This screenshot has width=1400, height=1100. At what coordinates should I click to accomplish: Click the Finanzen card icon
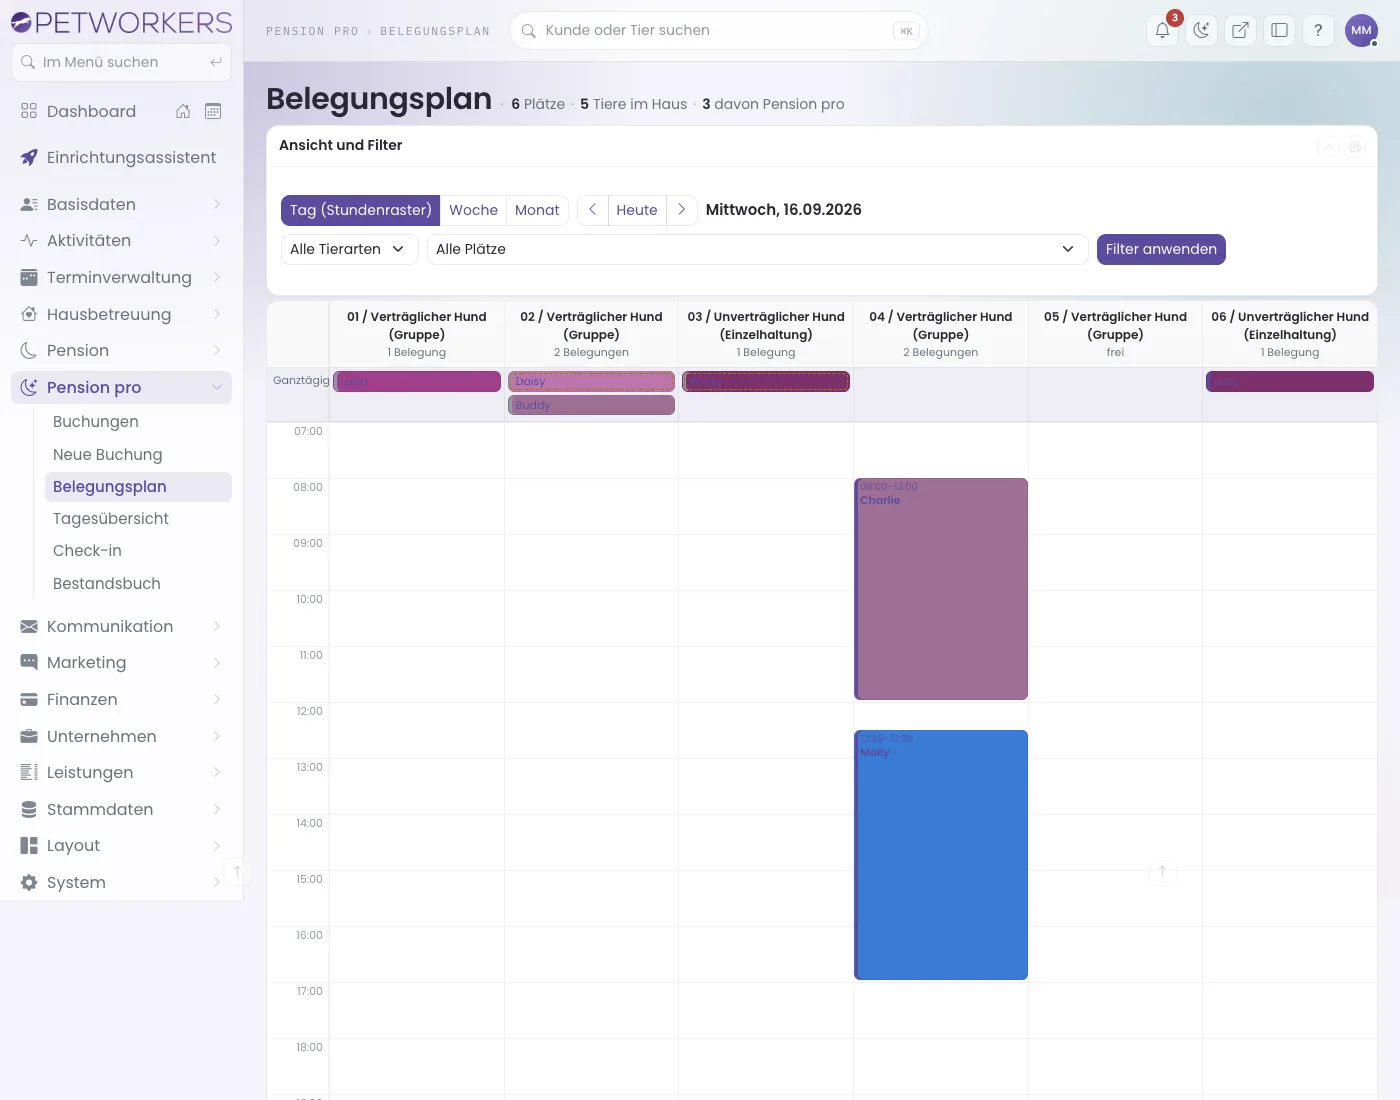pos(29,699)
